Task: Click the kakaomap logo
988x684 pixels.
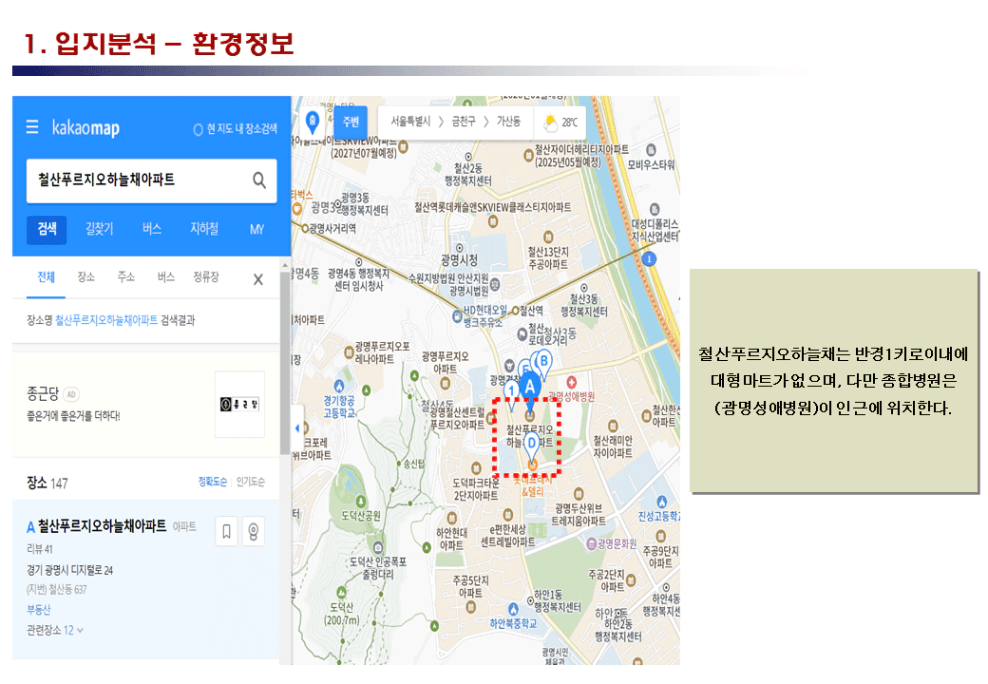Action: click(x=86, y=128)
